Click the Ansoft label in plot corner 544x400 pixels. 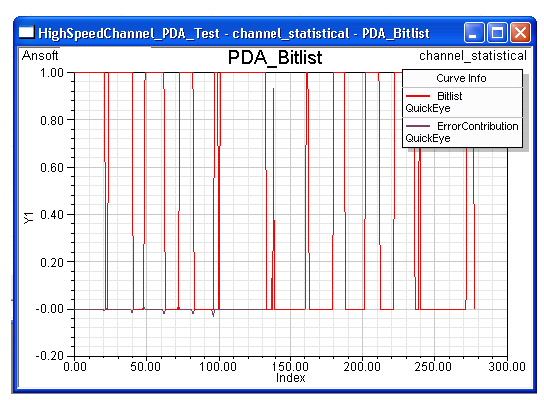coord(40,56)
